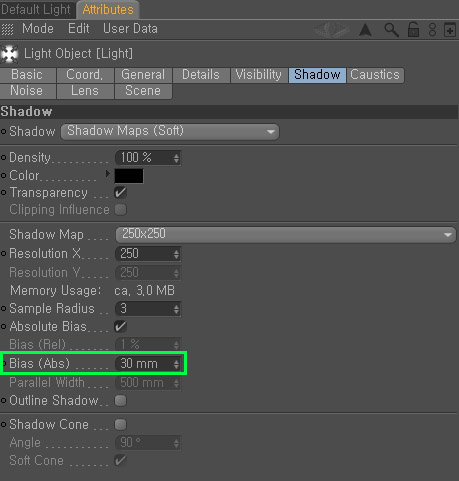Viewport: 459px width, 481px height.
Task: Open the User Data menu
Action: (x=130, y=29)
